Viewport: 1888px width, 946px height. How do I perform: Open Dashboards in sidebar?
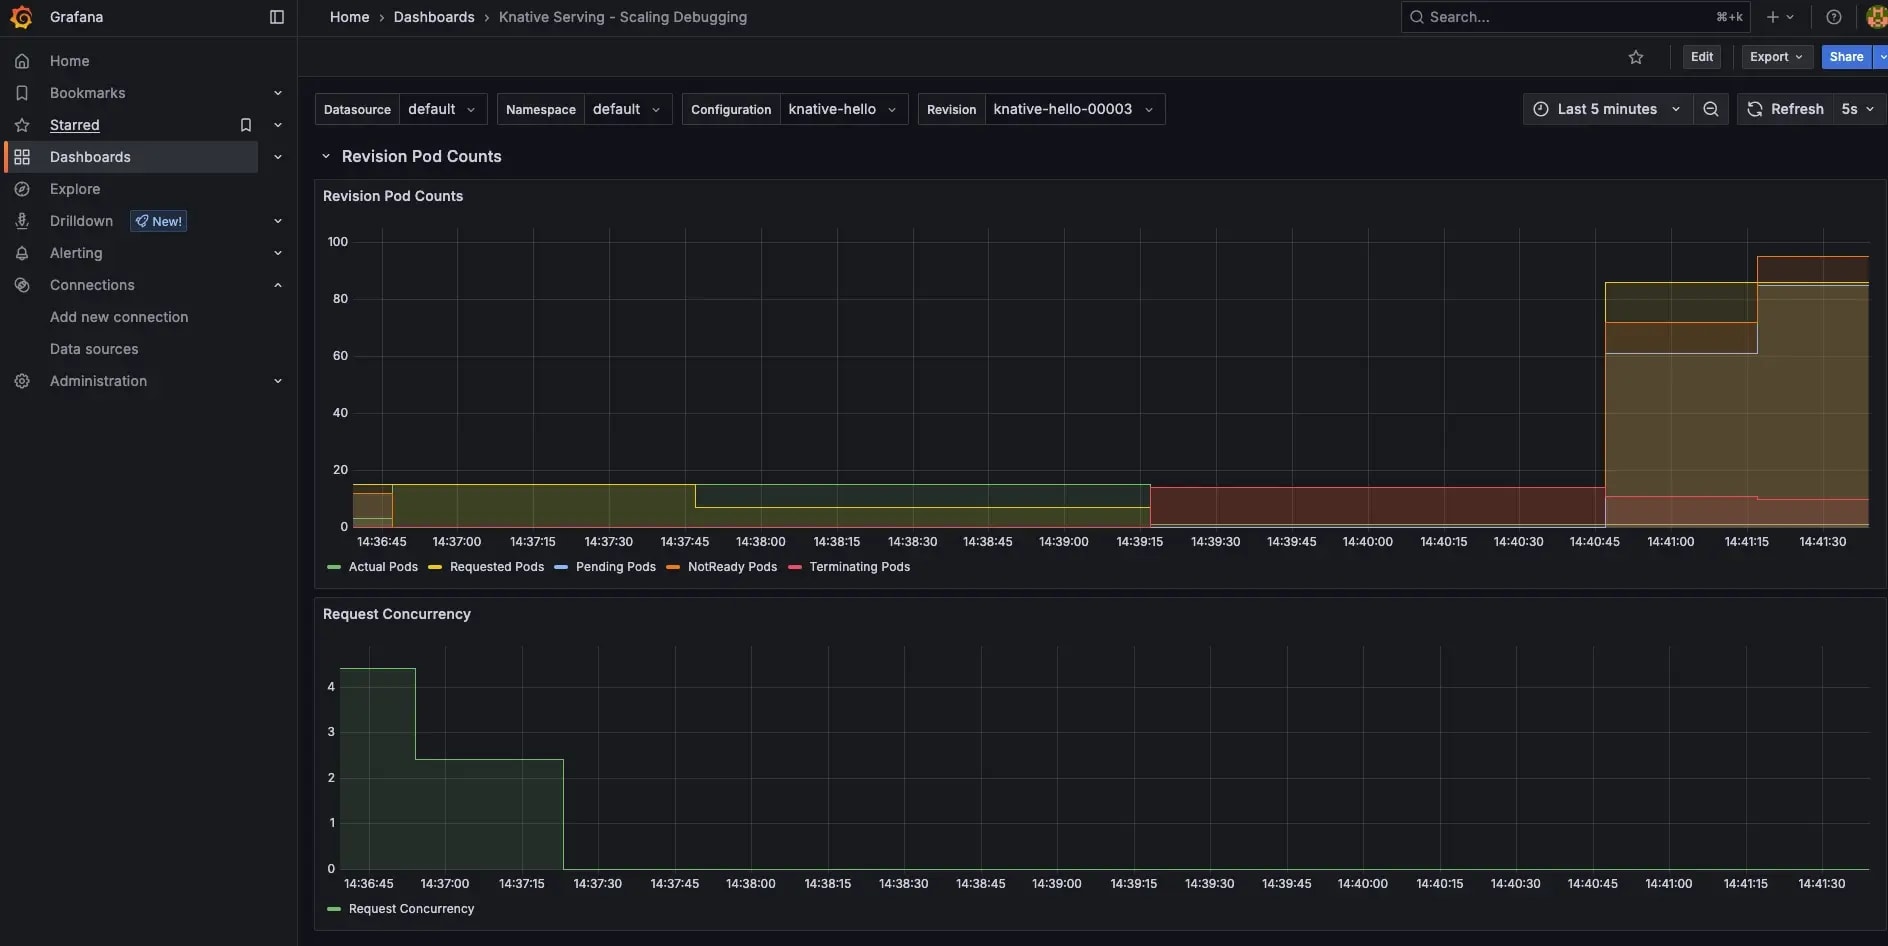click(90, 157)
